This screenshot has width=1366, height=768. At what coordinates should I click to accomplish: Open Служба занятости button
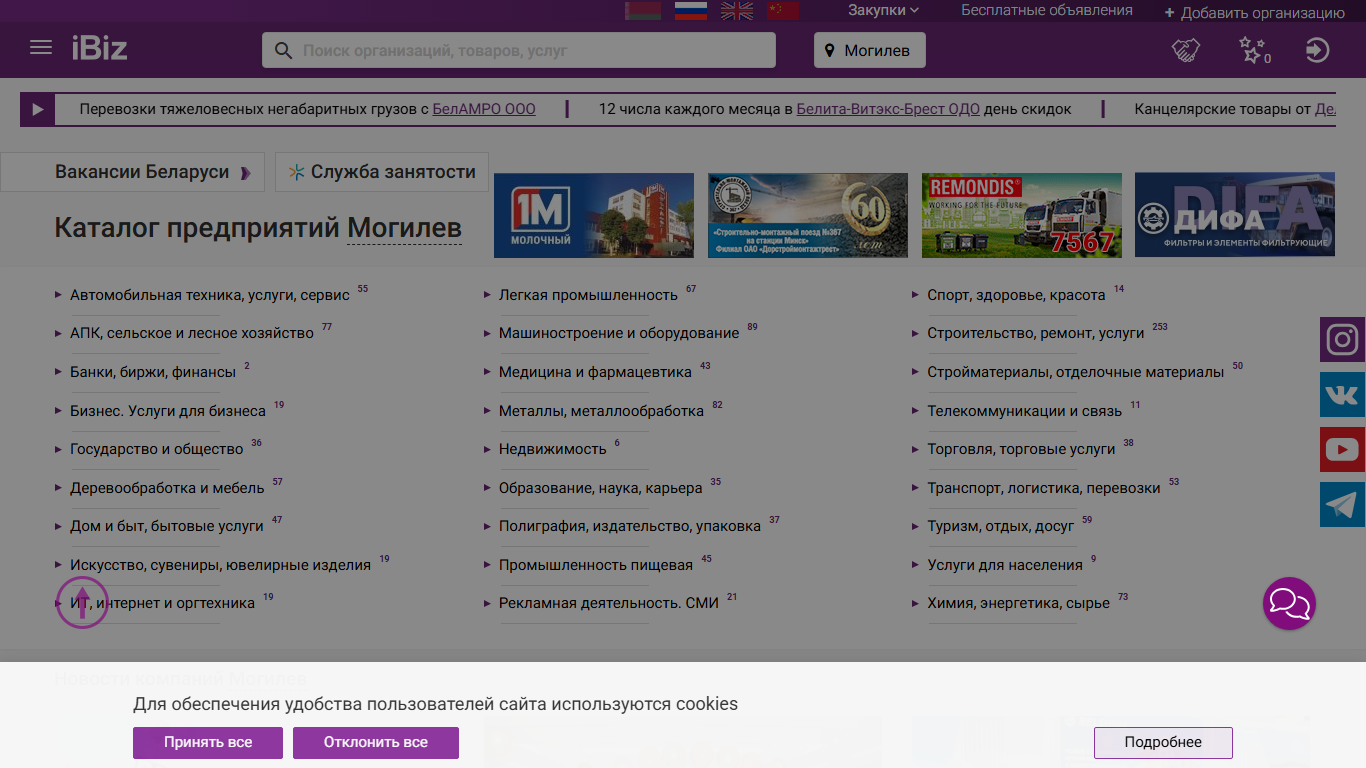pyautogui.click(x=382, y=172)
